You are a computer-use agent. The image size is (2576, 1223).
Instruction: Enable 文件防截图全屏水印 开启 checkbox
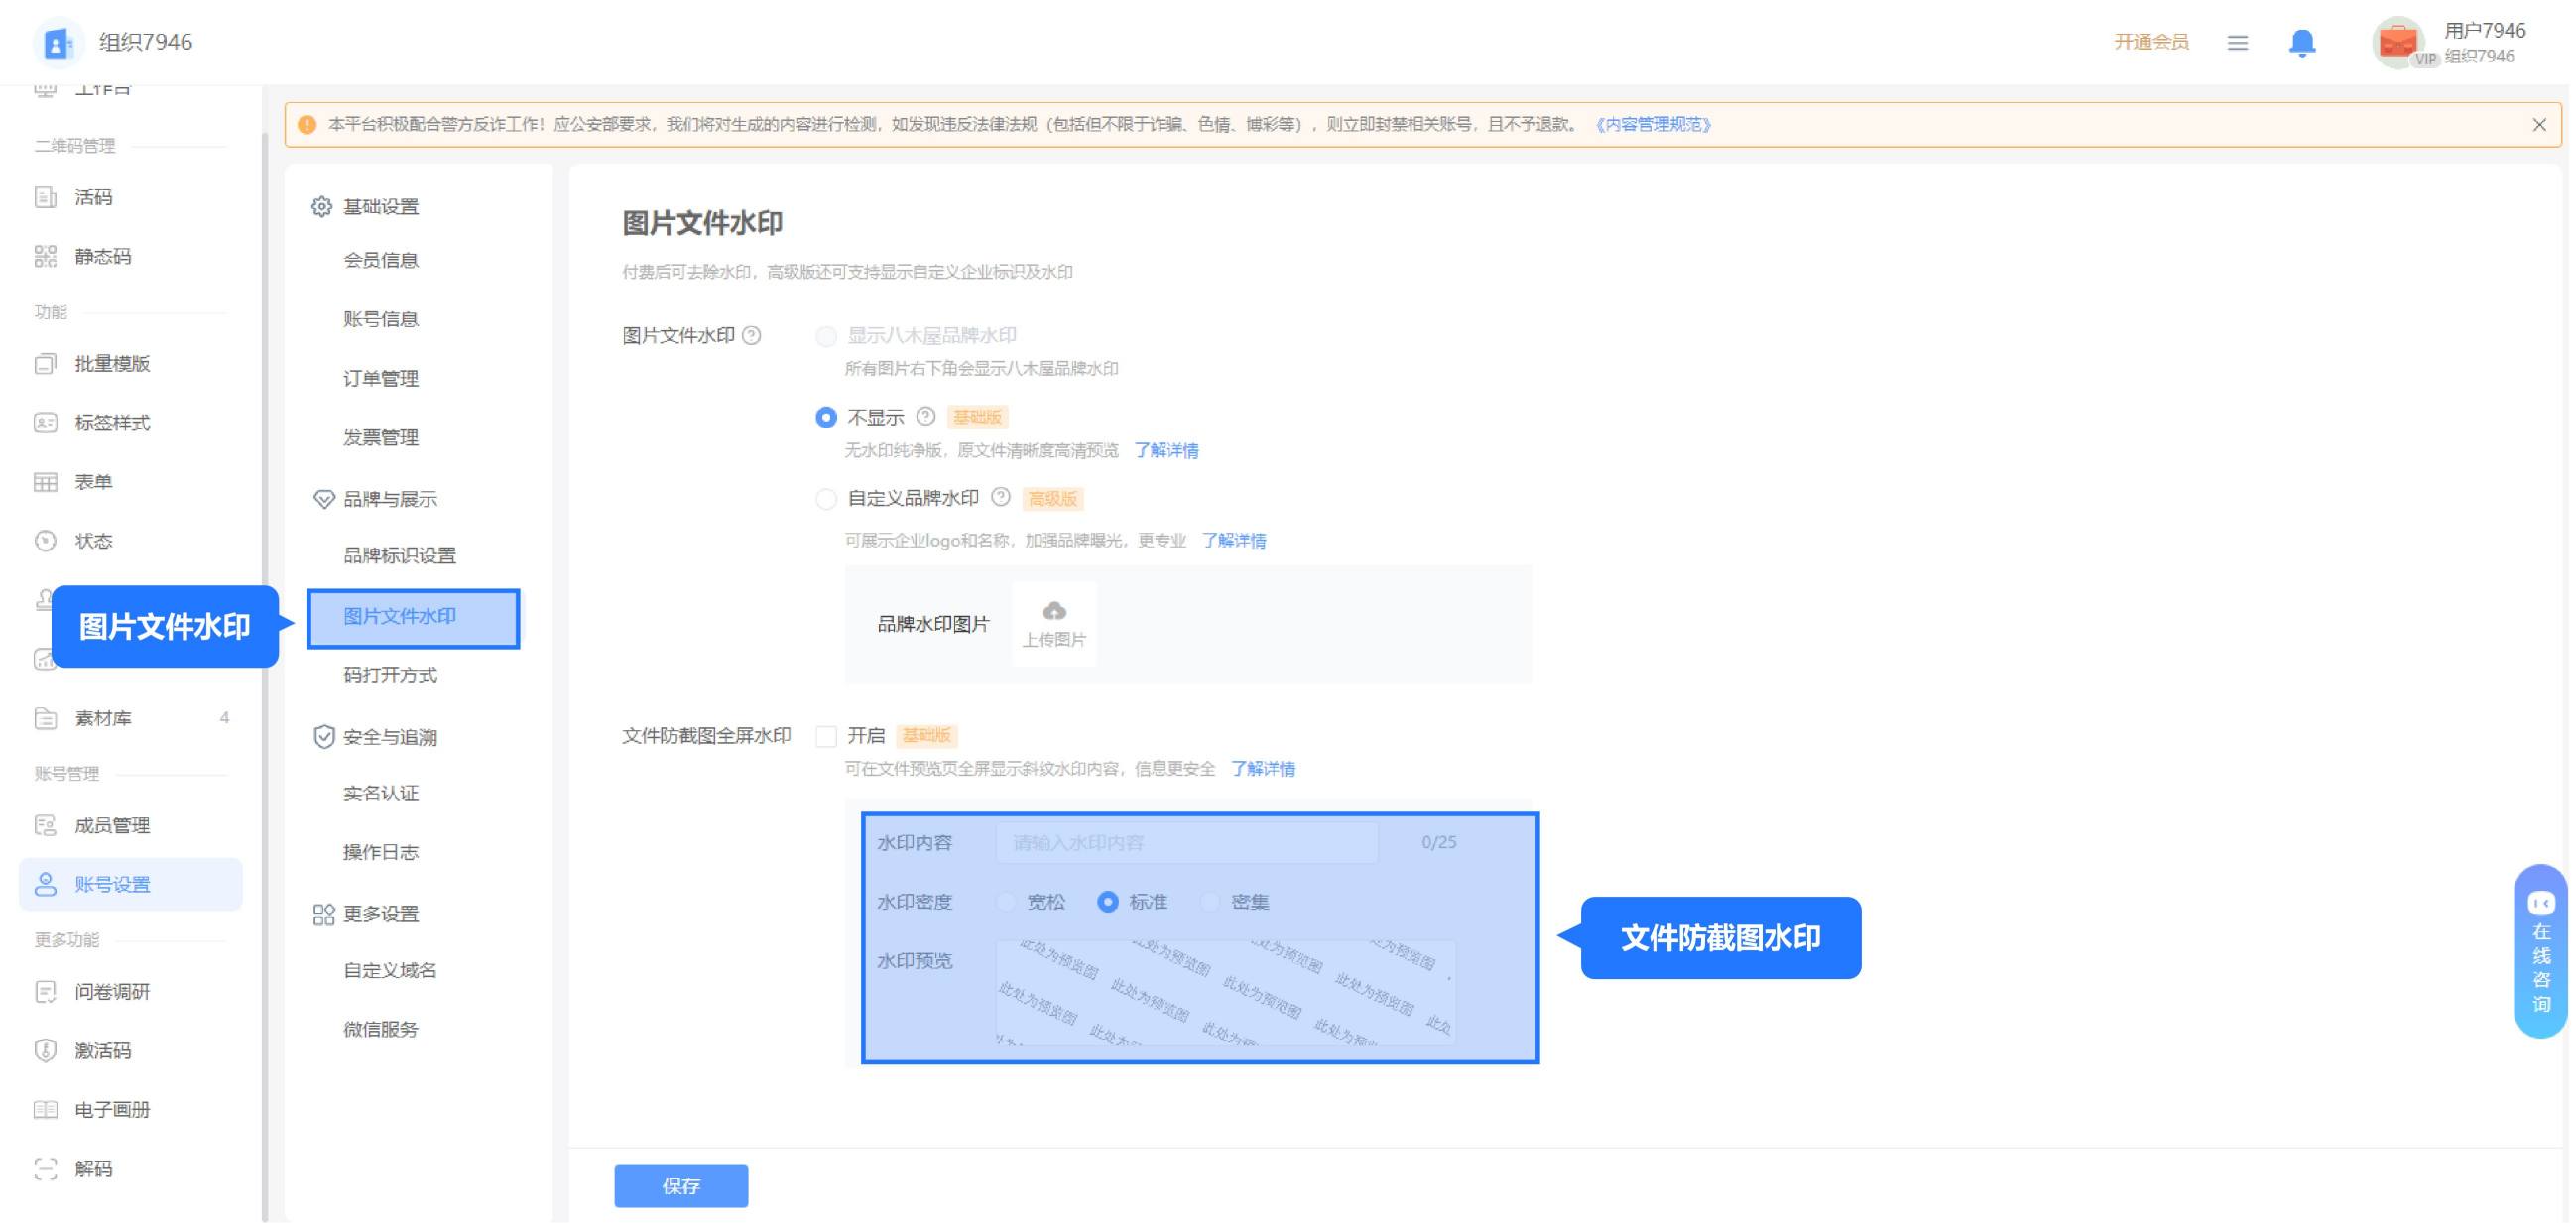(826, 737)
